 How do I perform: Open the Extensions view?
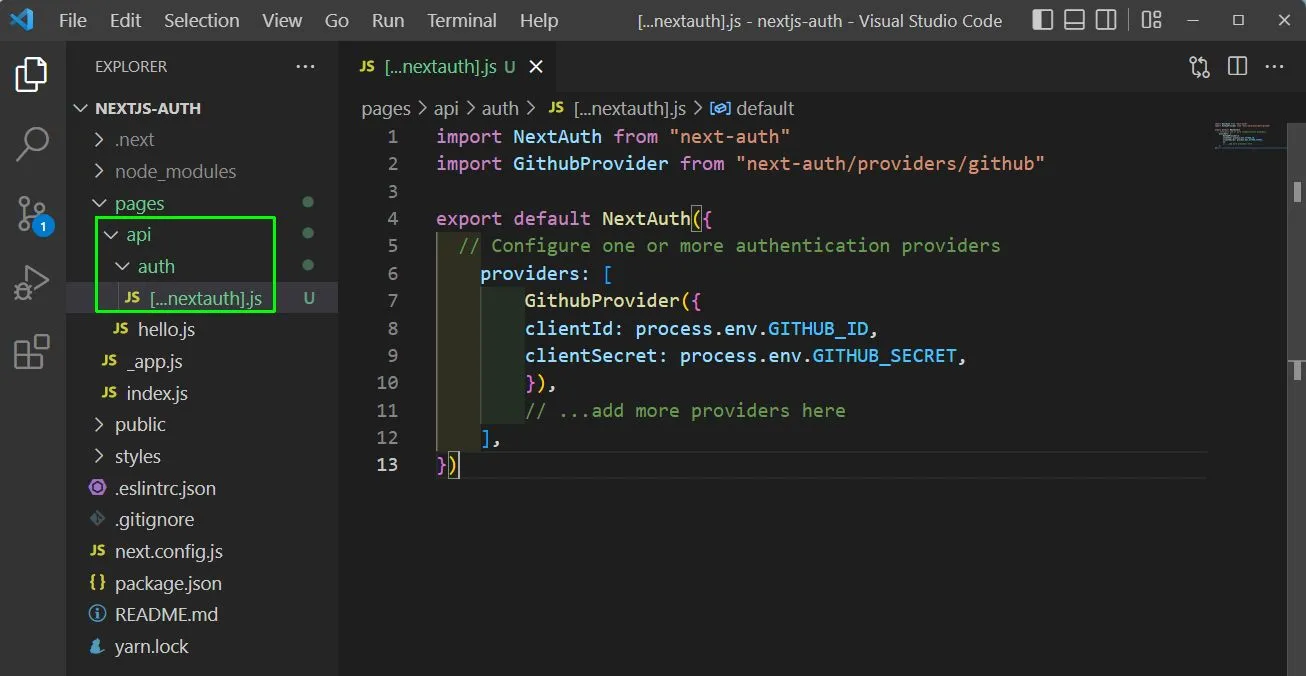pos(32,352)
